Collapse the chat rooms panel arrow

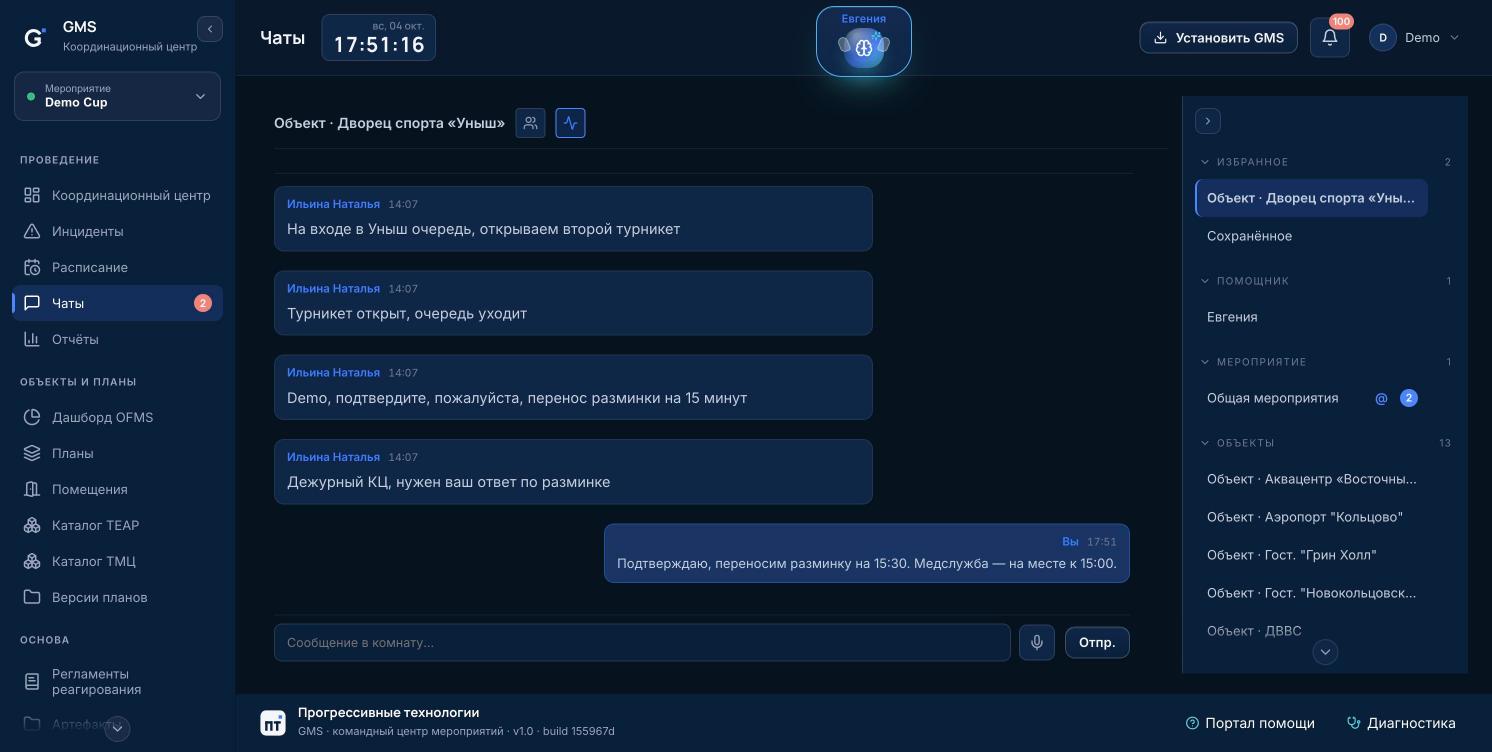coord(1208,121)
